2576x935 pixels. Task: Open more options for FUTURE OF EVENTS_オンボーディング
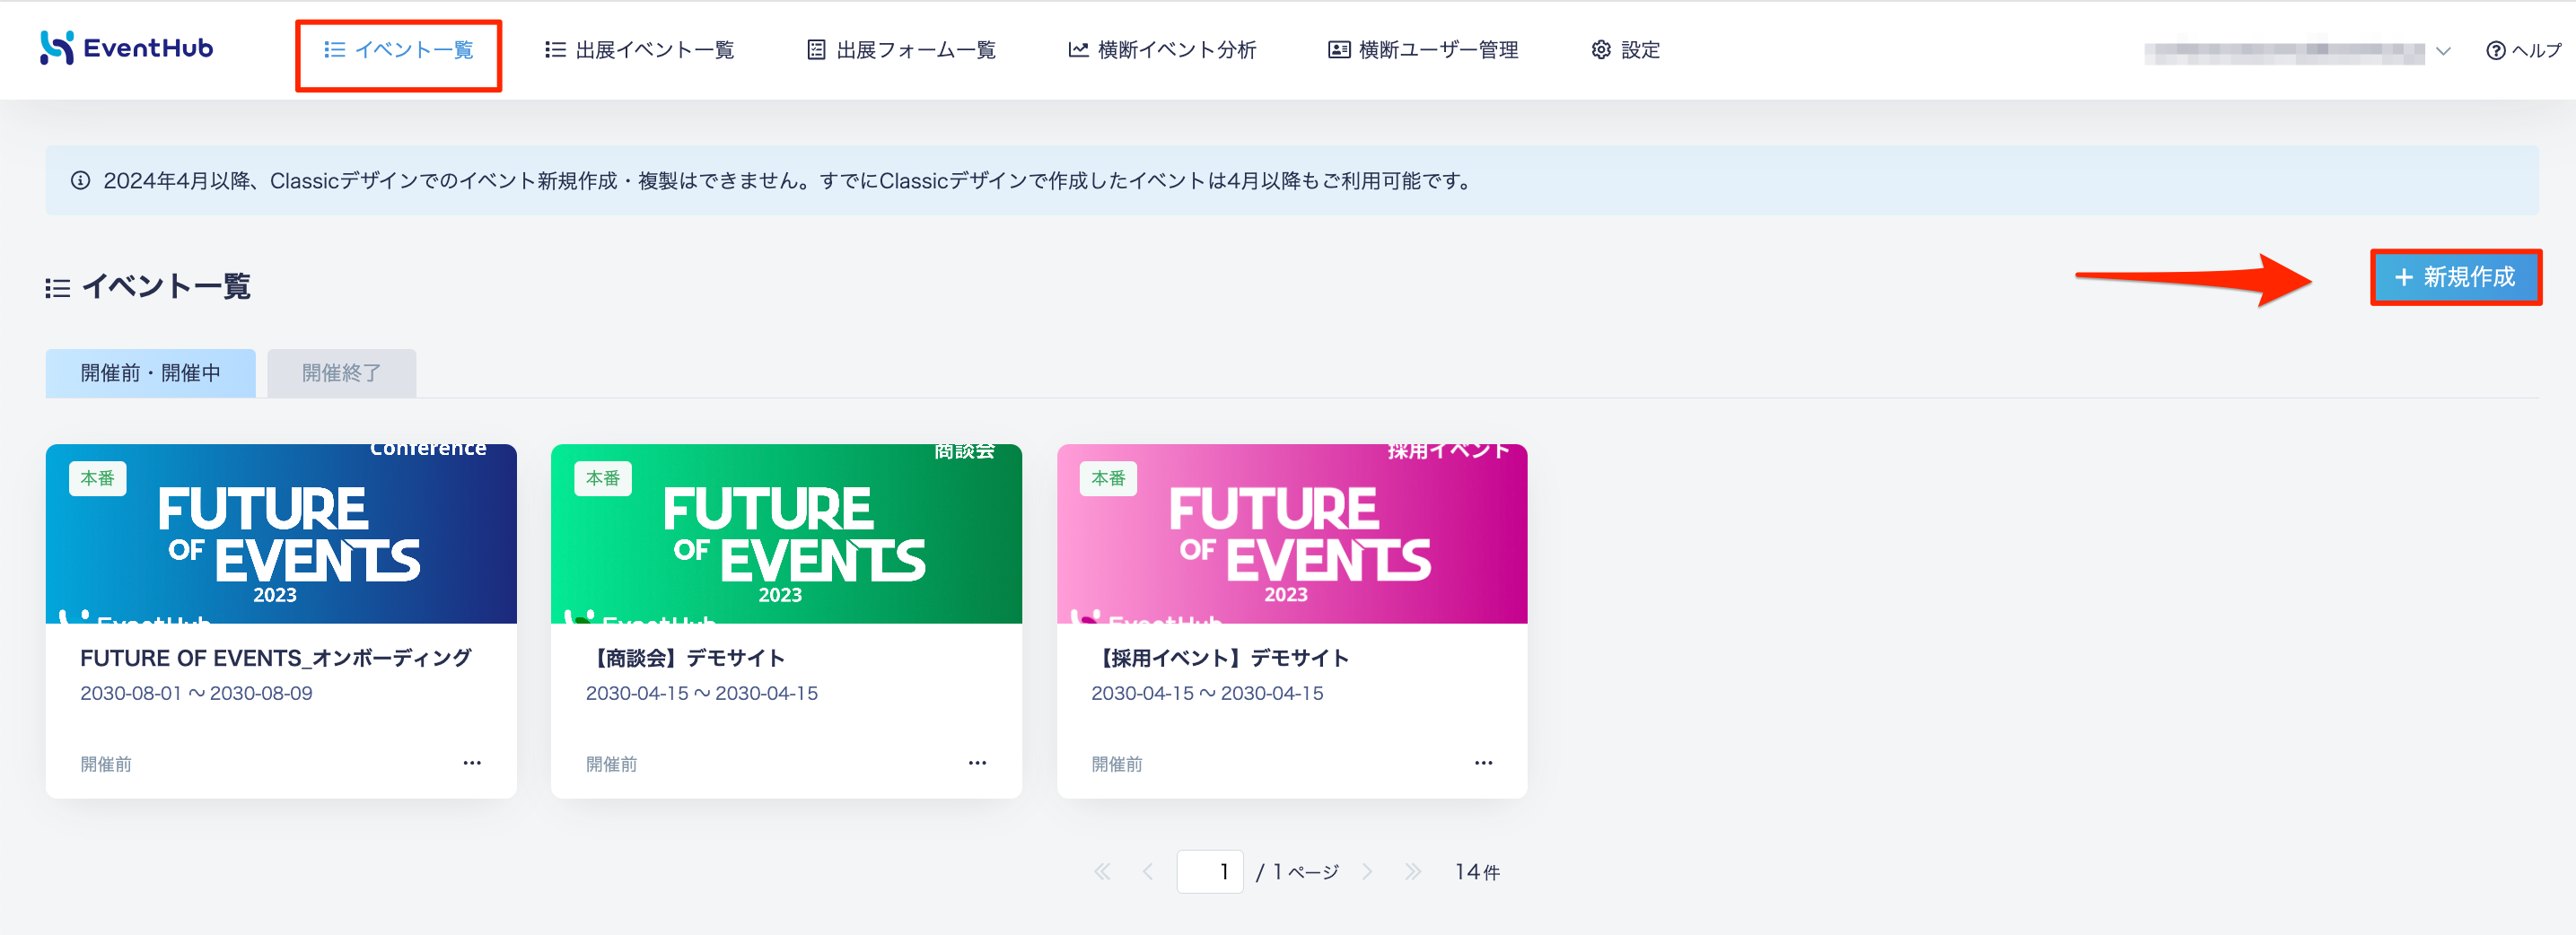click(472, 763)
